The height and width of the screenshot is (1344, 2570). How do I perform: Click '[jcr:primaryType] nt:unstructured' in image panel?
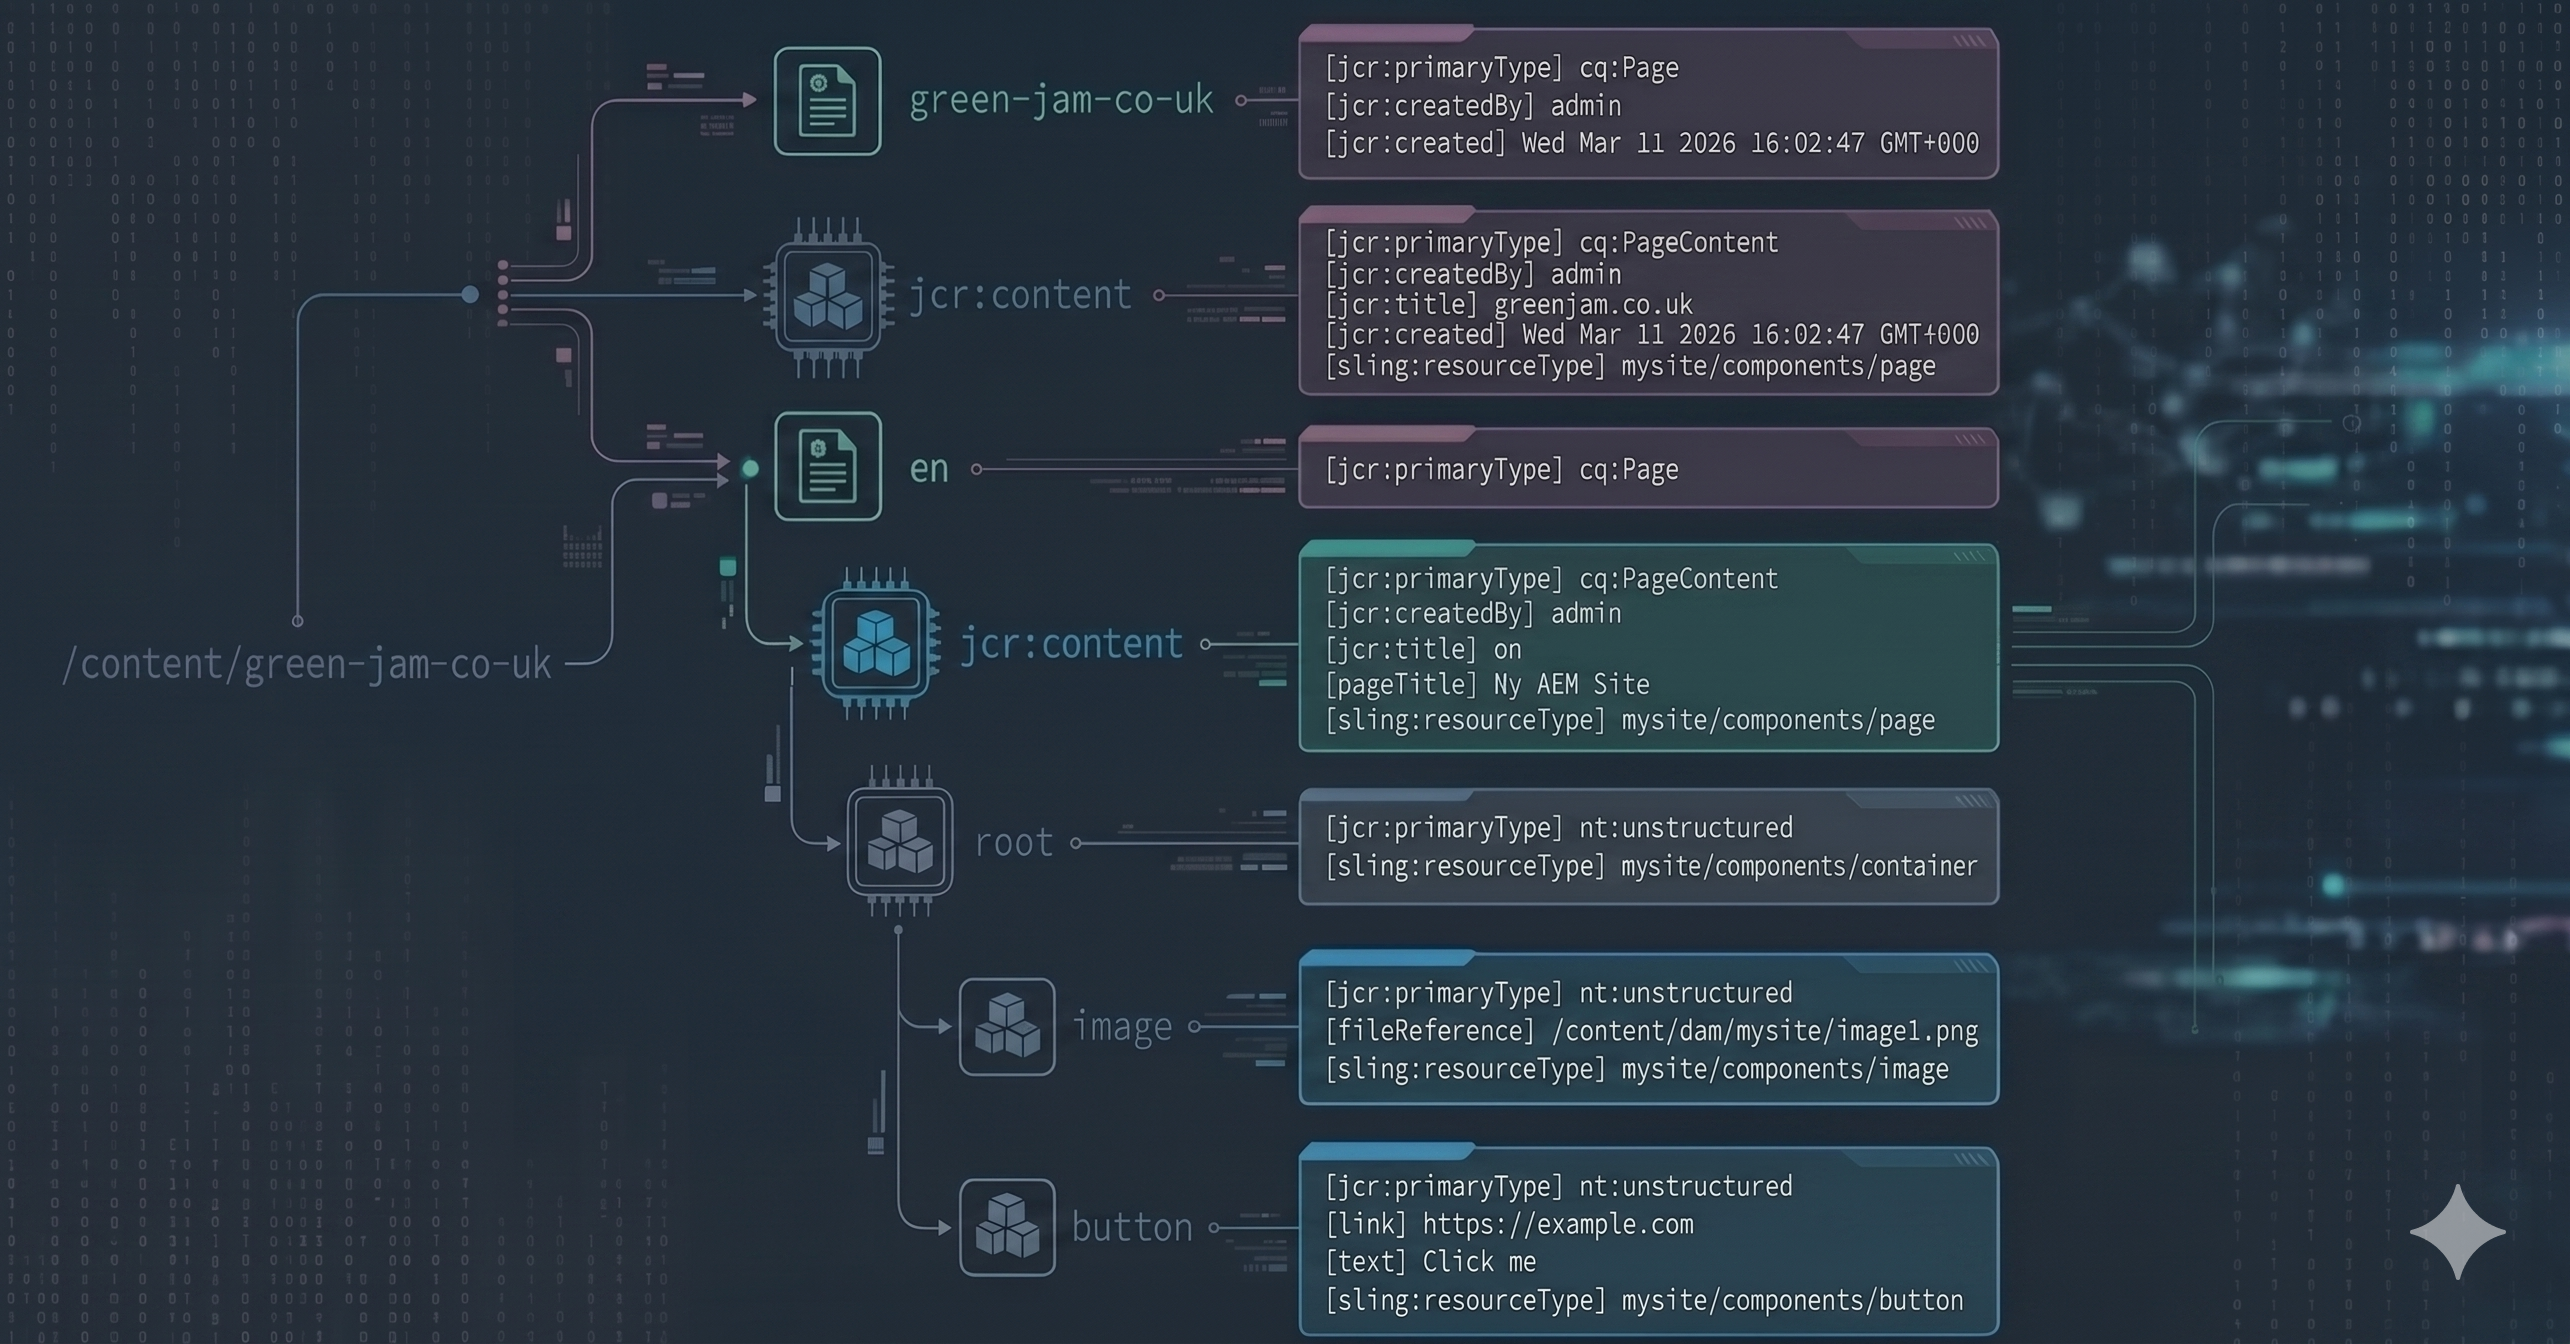(x=1559, y=993)
